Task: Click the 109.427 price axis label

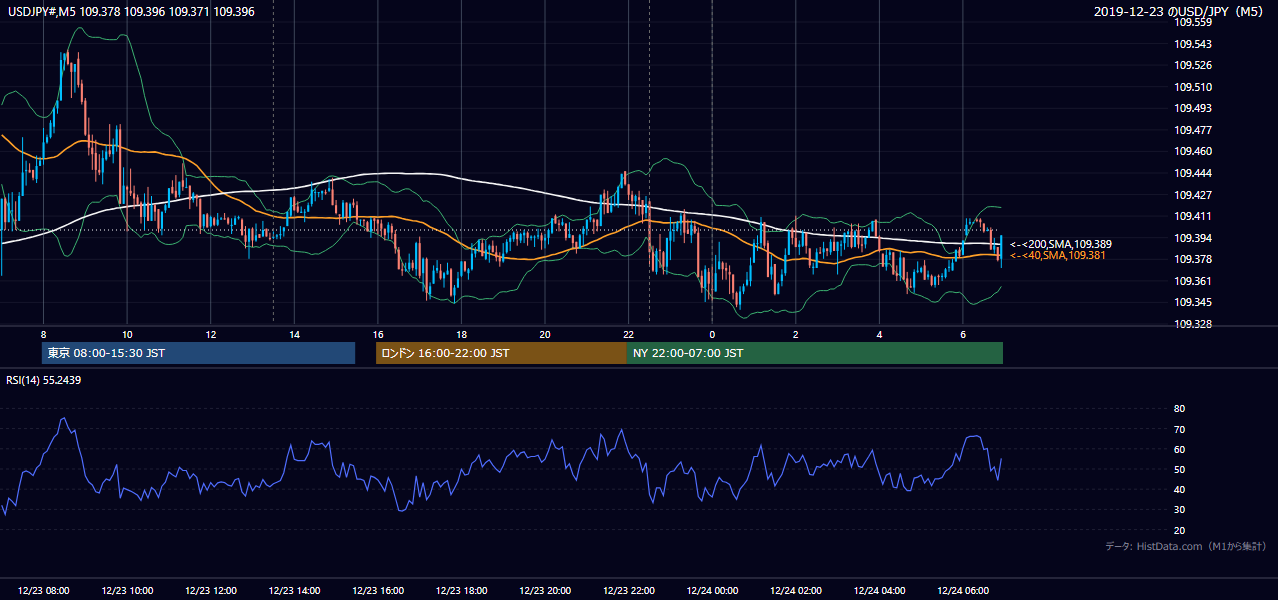Action: point(1193,195)
